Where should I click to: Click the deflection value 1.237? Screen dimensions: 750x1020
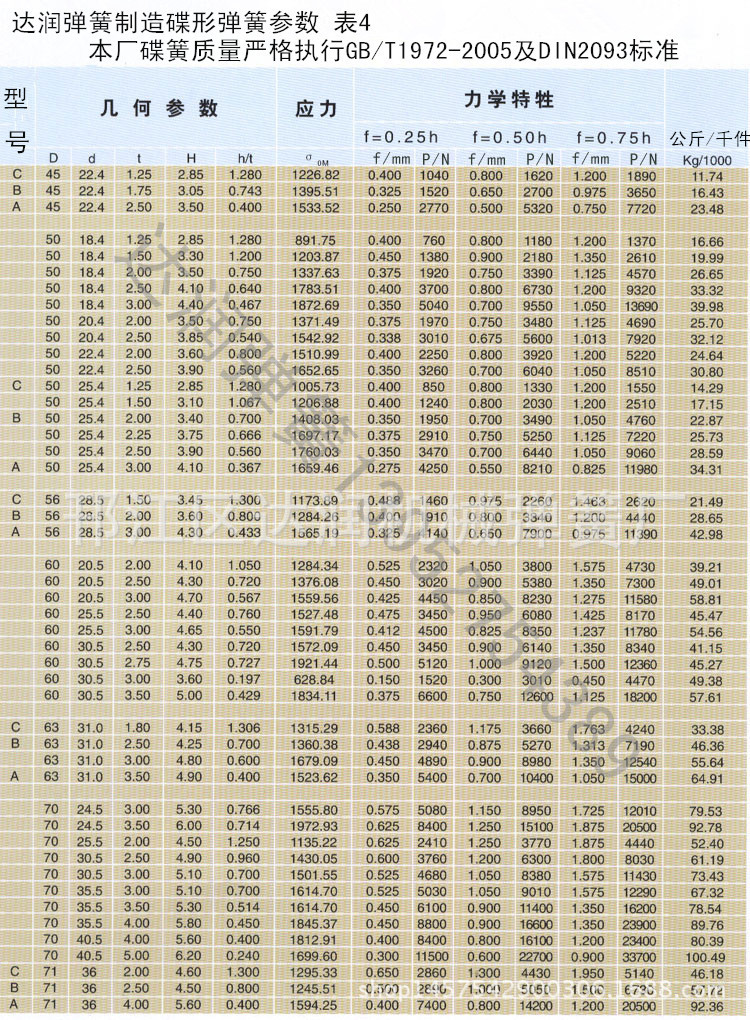[589, 632]
